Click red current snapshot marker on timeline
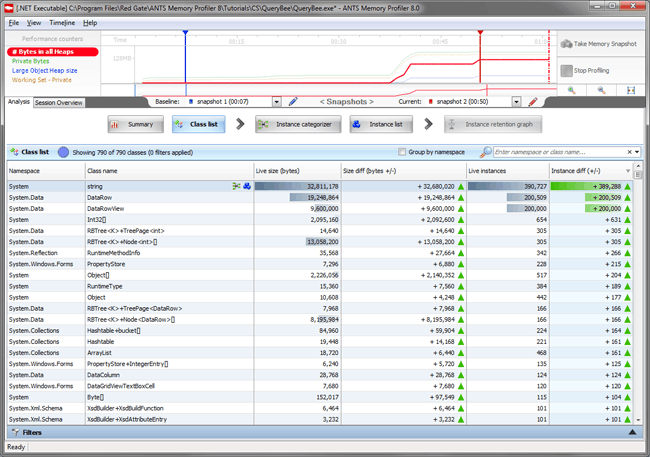Image resolution: width=650 pixels, height=457 pixels. (481, 34)
